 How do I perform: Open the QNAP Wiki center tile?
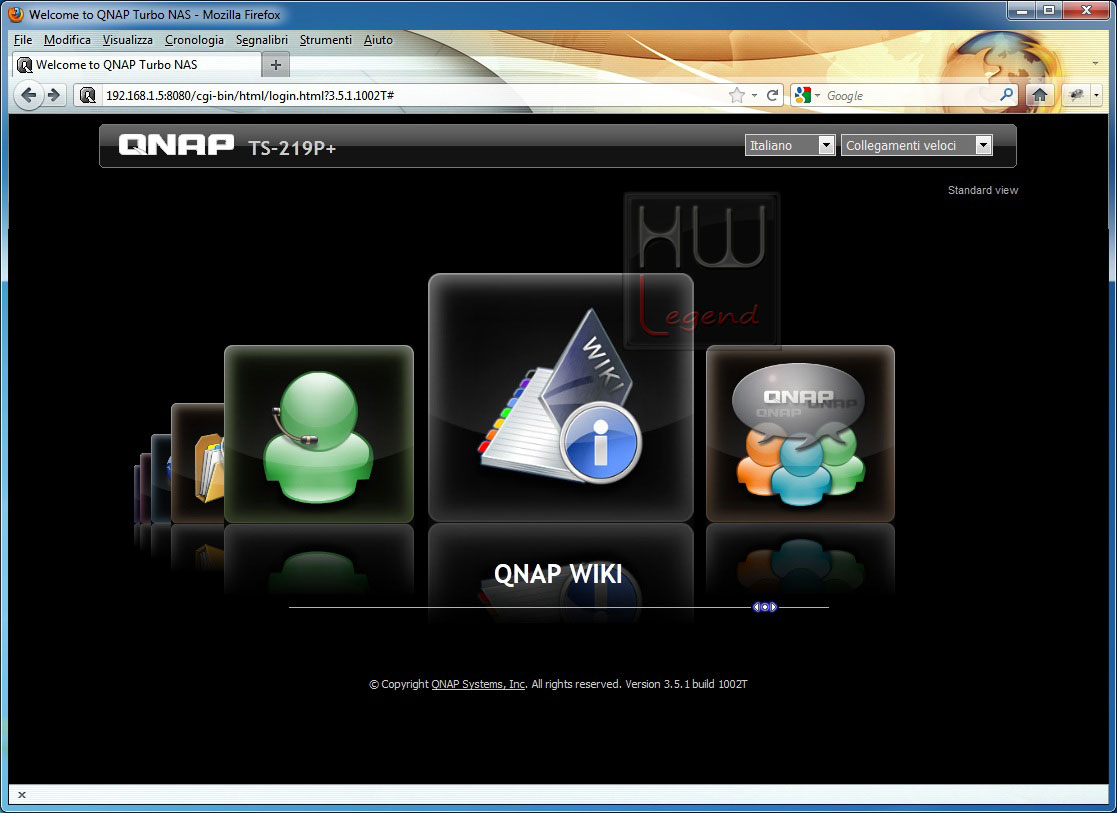561,398
